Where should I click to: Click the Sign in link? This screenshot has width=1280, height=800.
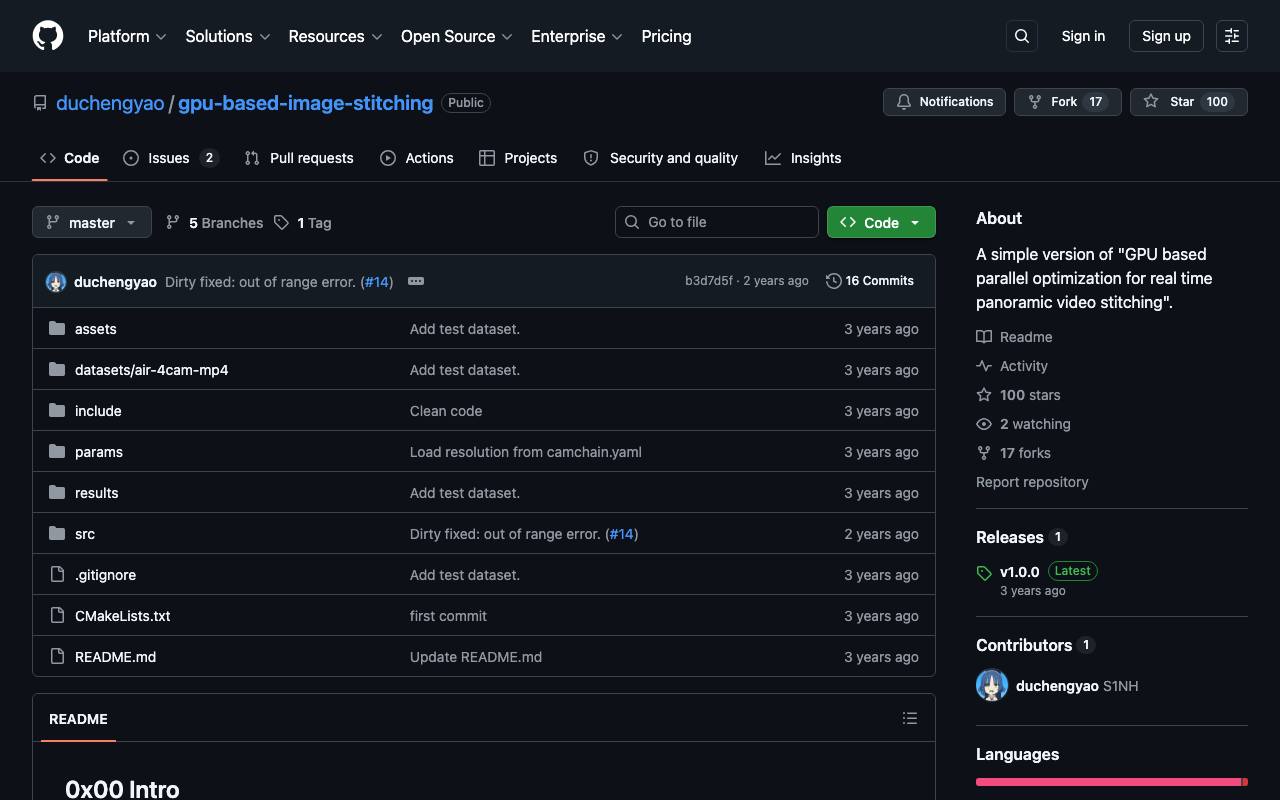pos(1083,36)
